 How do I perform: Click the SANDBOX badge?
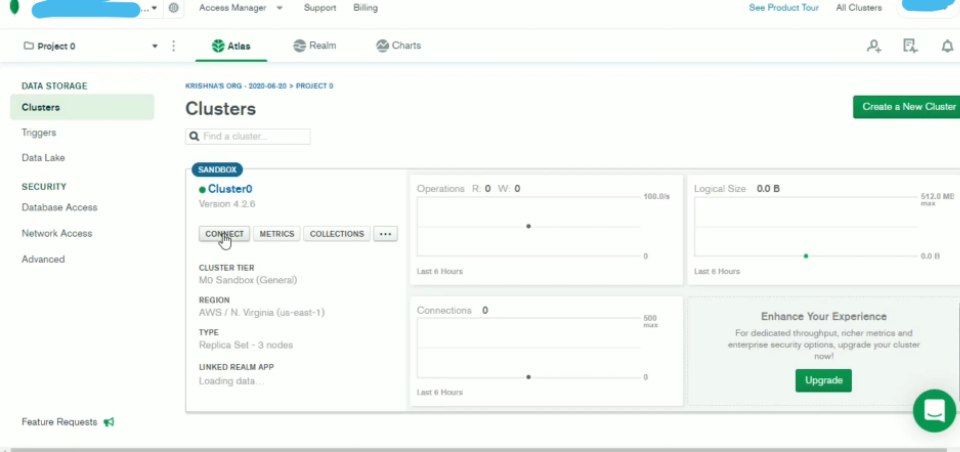pyautogui.click(x=217, y=170)
